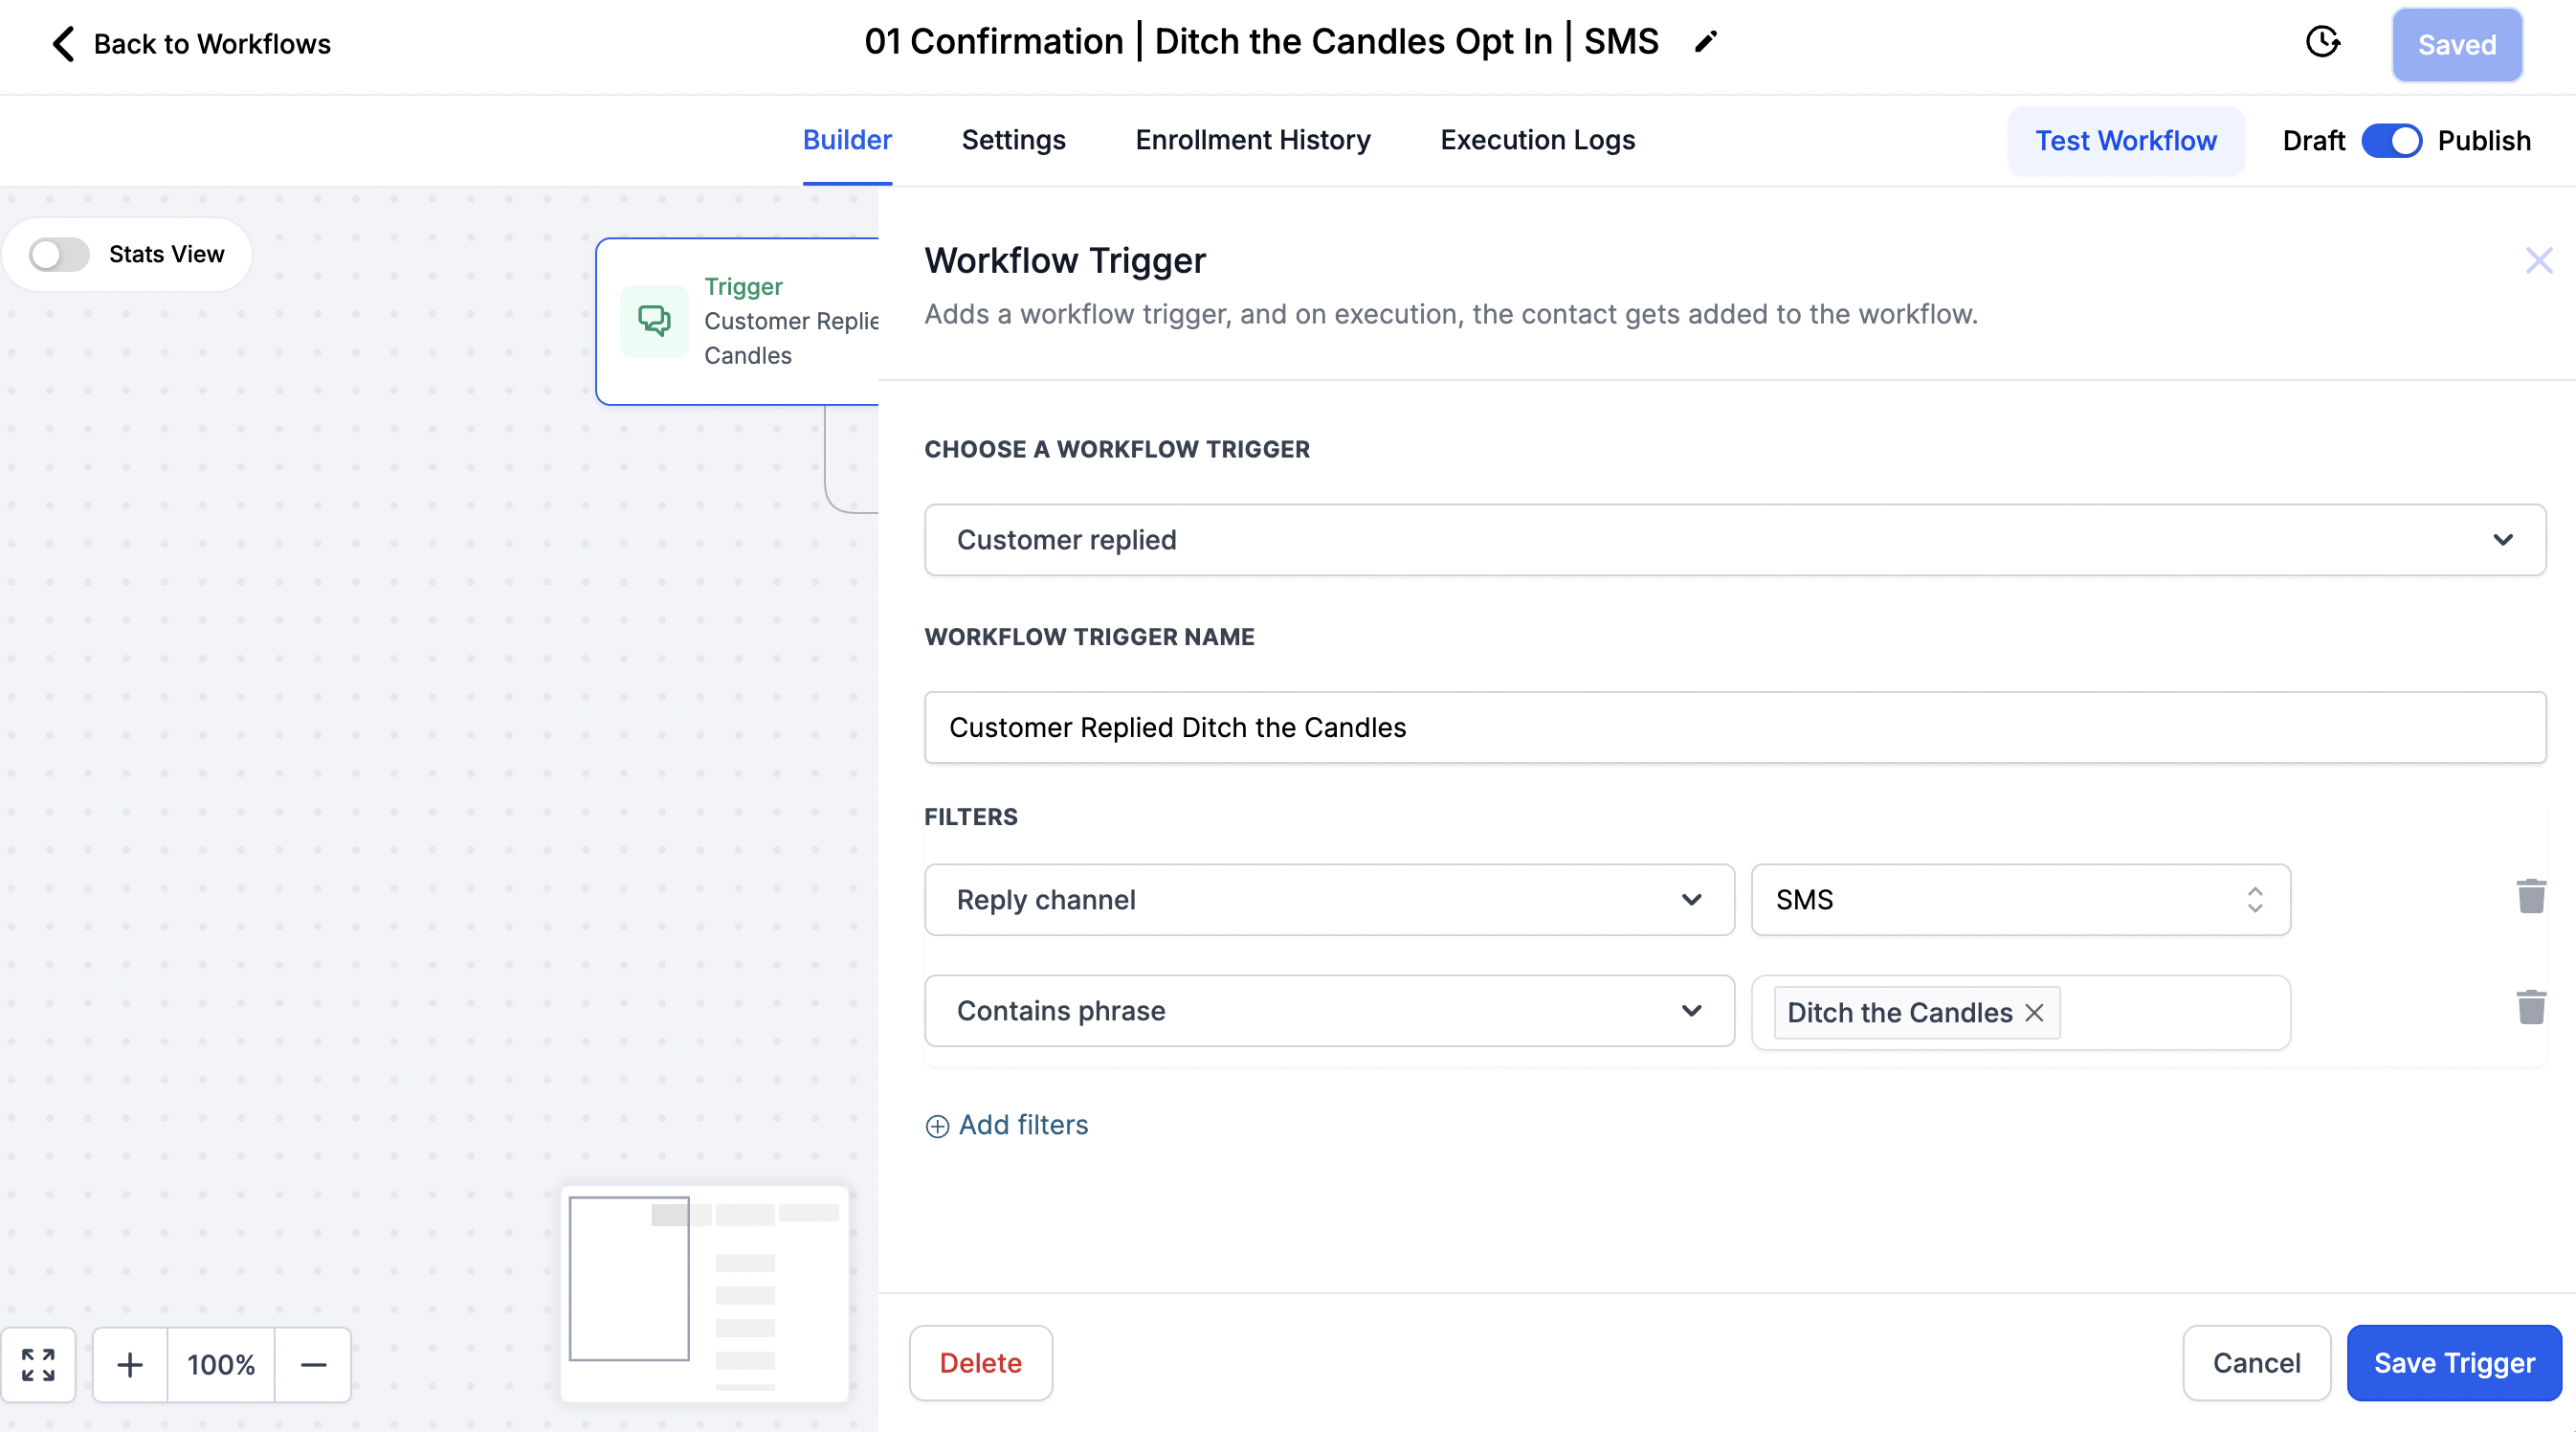The height and width of the screenshot is (1432, 2576).
Task: Click the pencil icon to rename workflow
Action: pyautogui.click(x=1706, y=42)
